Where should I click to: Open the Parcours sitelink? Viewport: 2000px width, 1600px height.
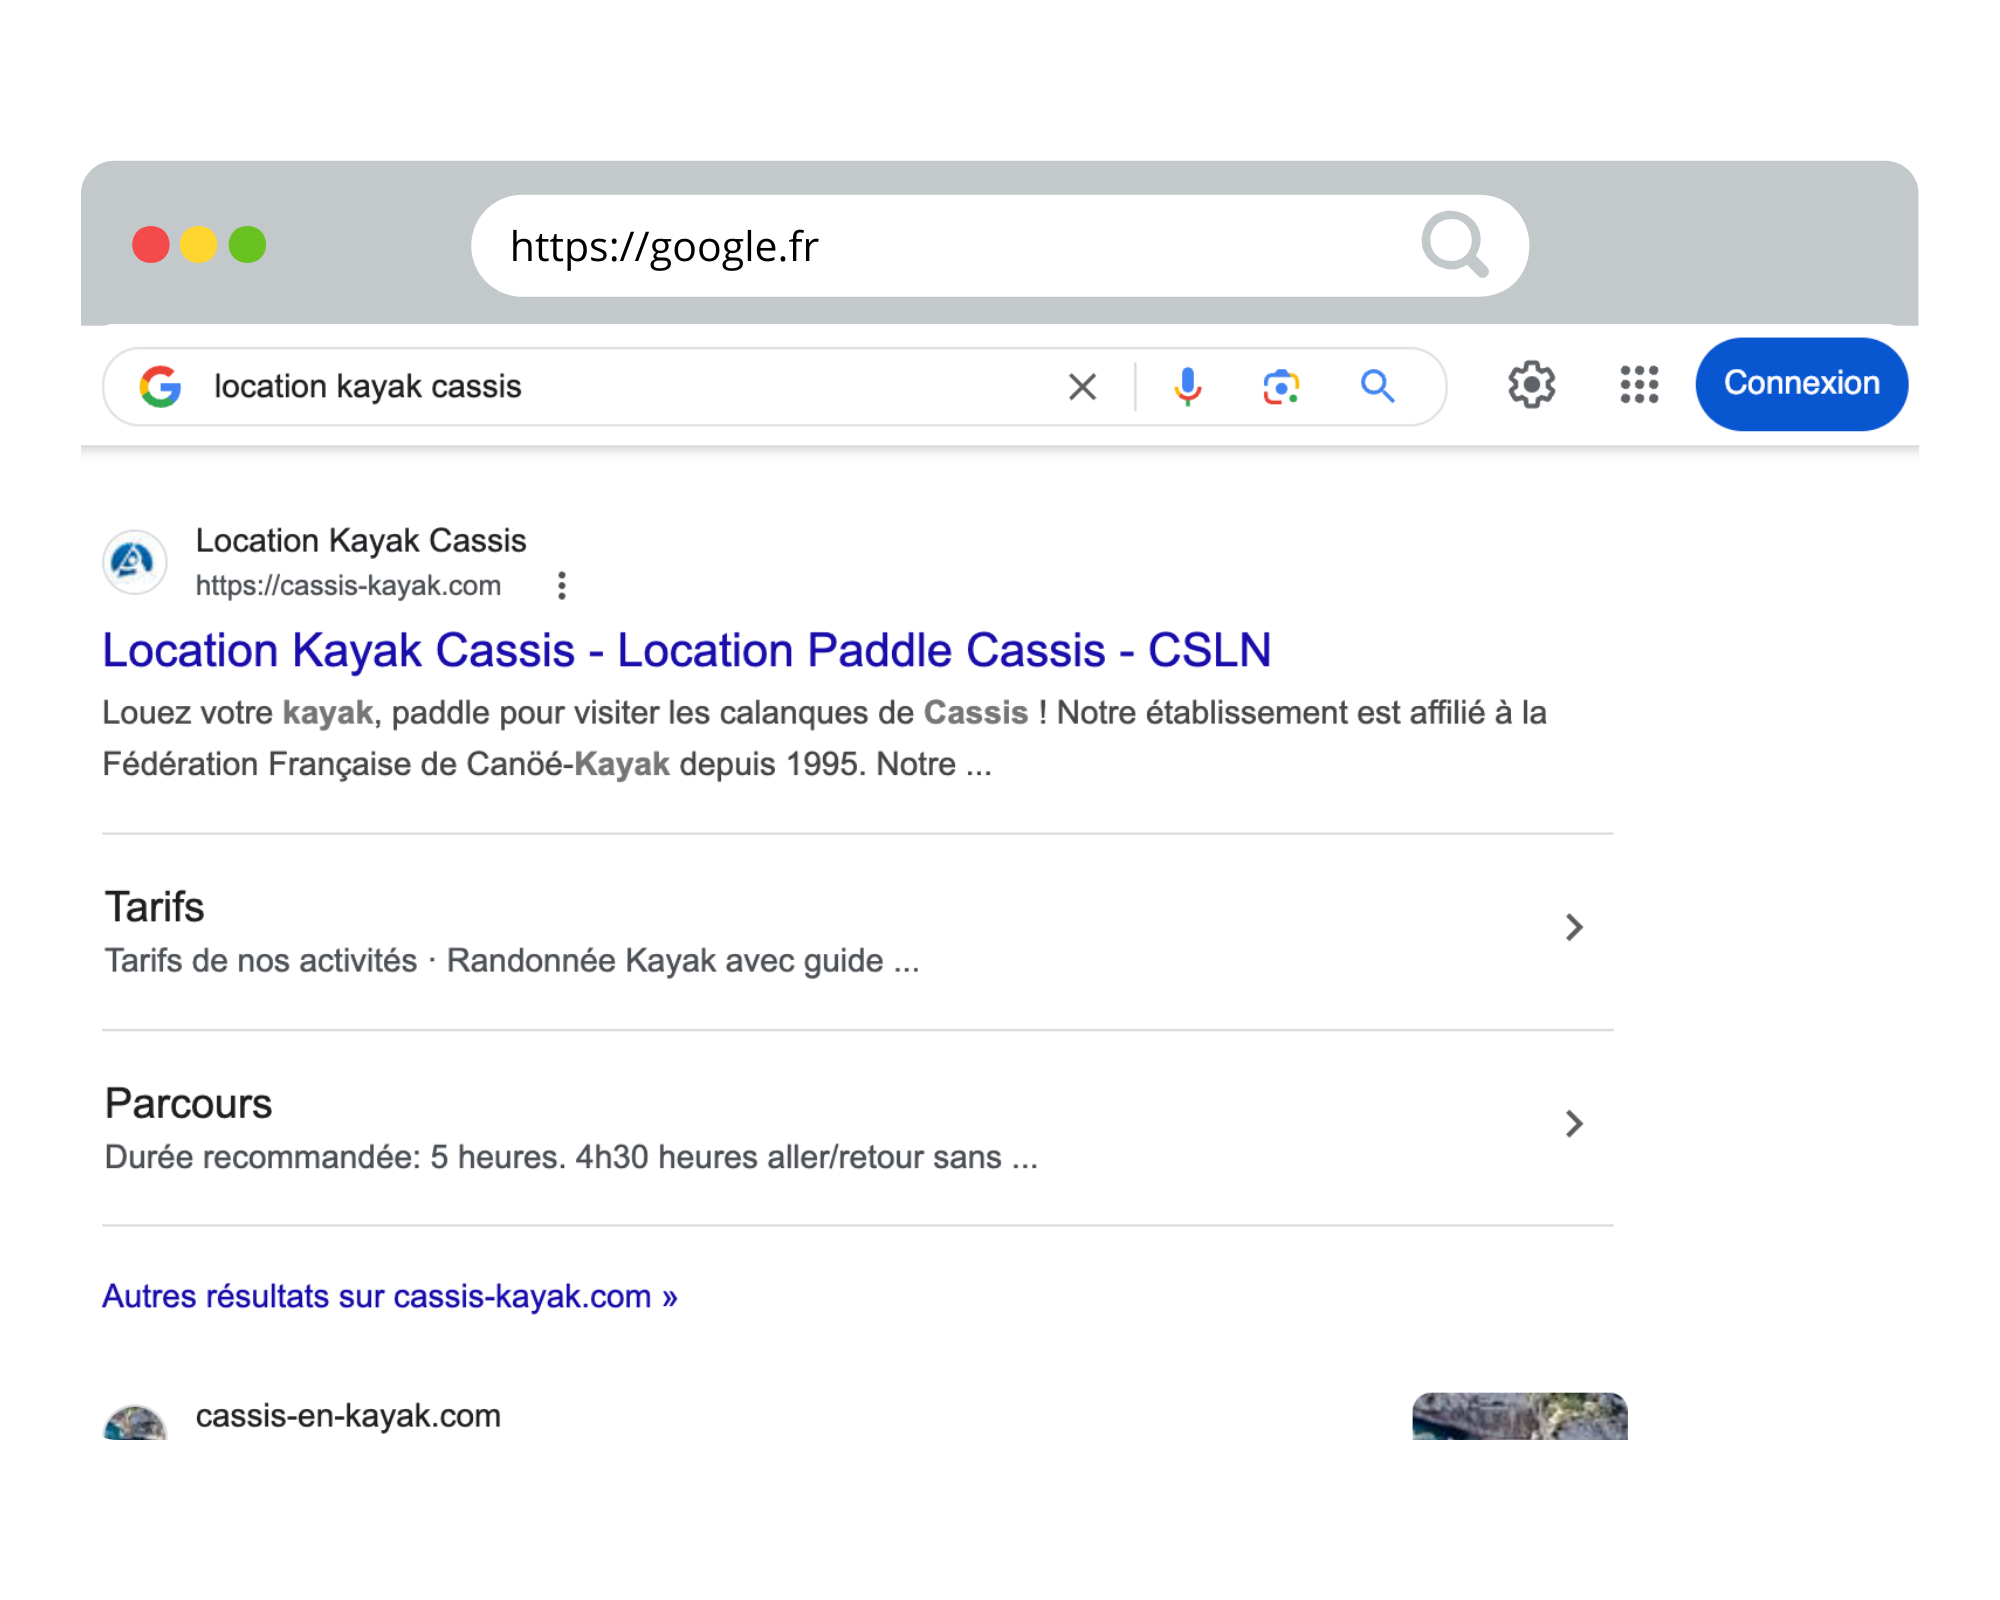858,1128
